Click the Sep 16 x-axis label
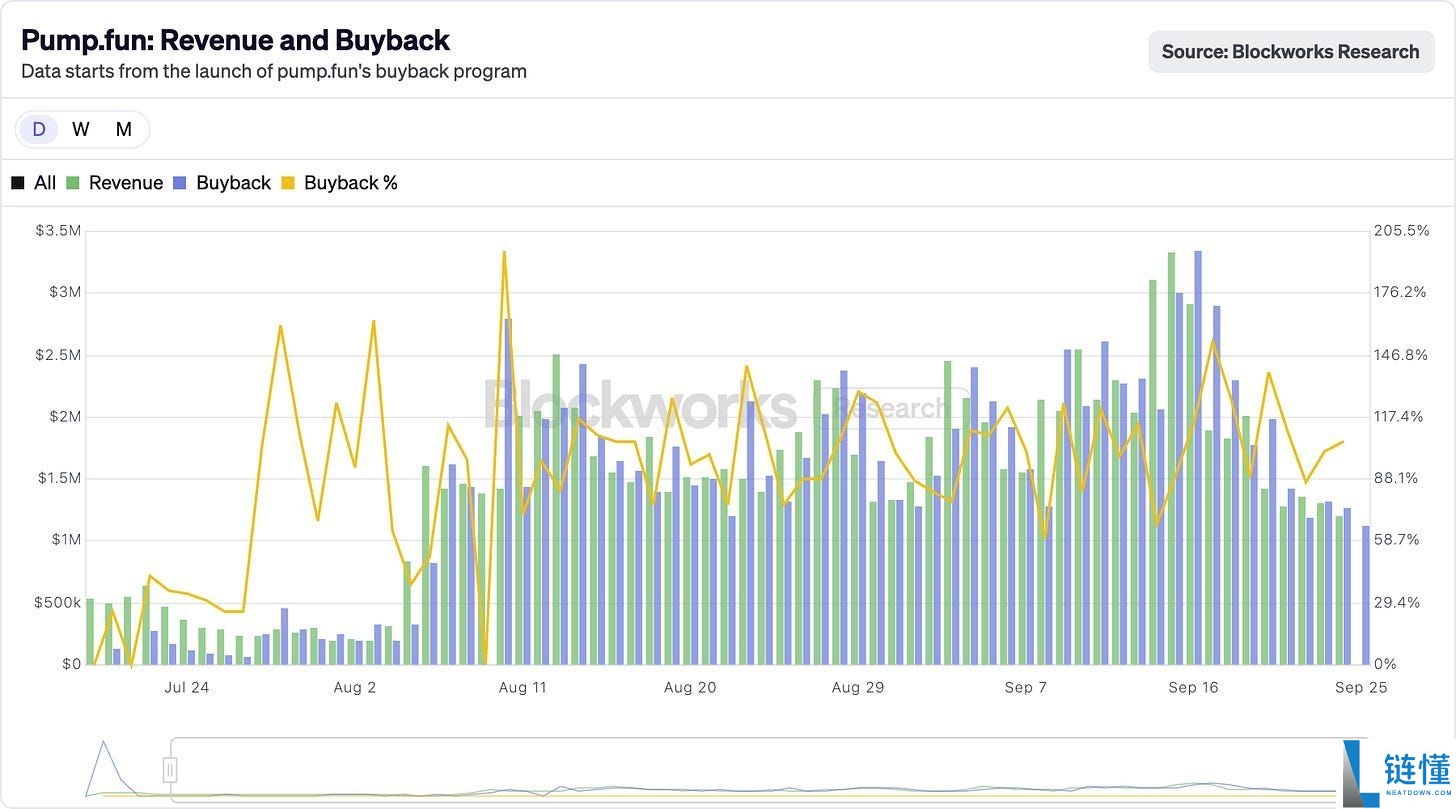Viewport: 1456px width, 809px height. pyautogui.click(x=1194, y=687)
